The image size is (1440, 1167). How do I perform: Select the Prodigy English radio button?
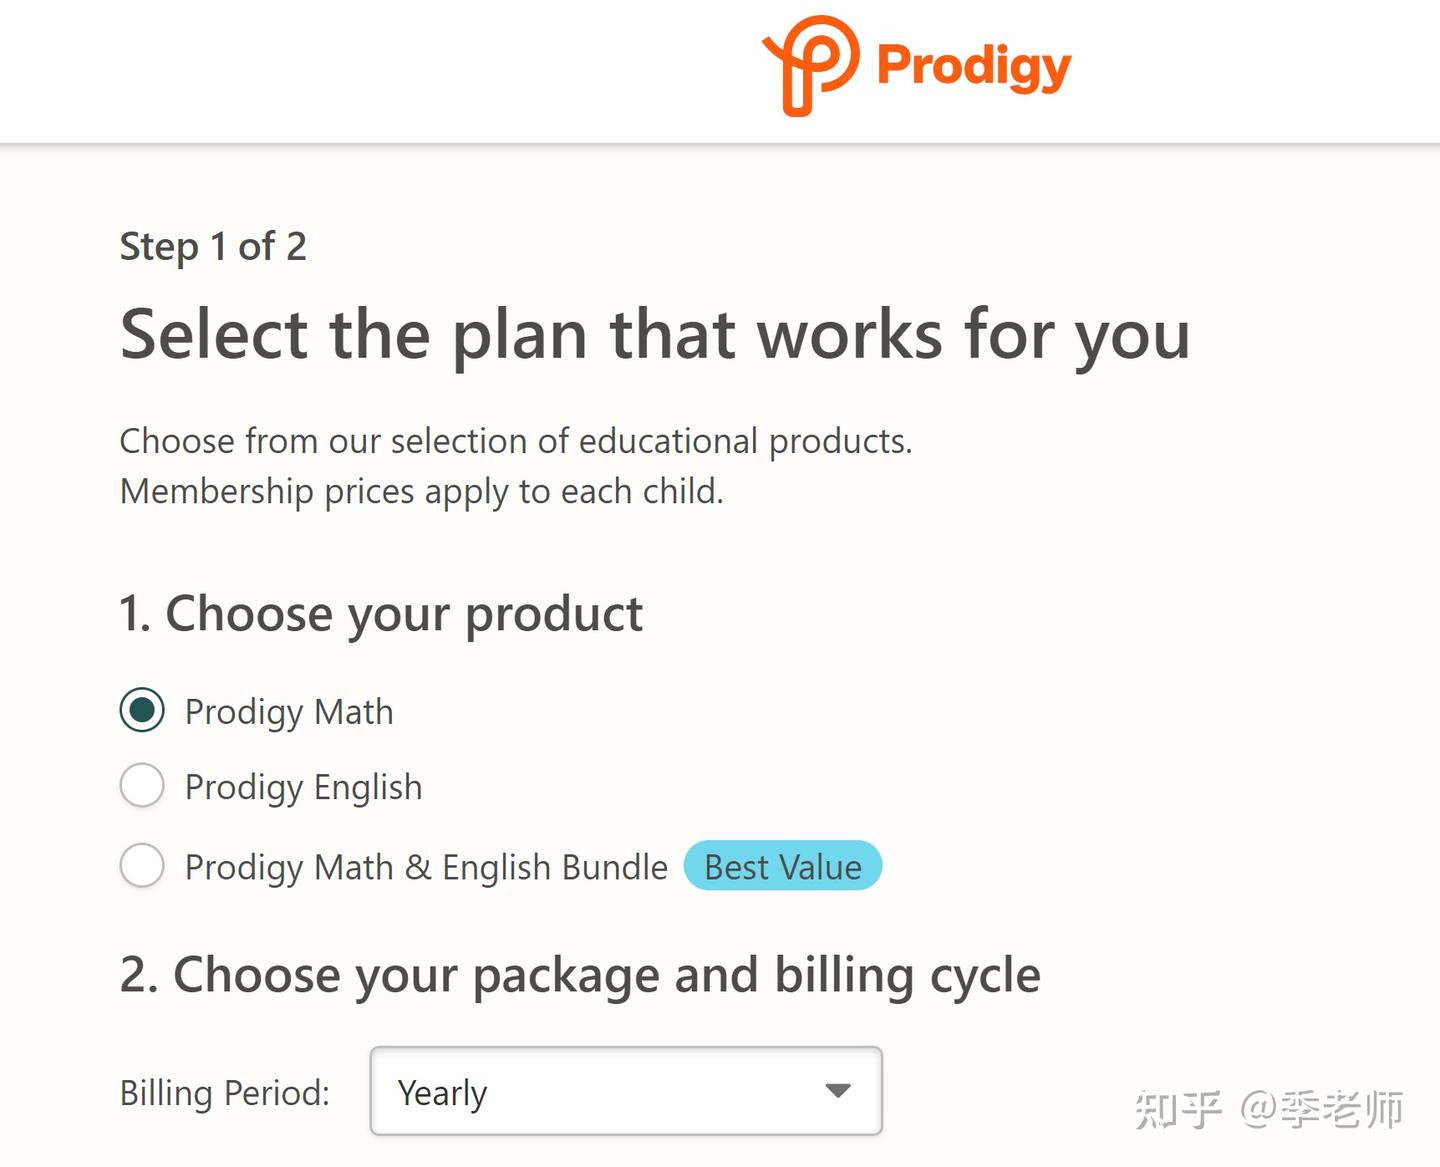pyautogui.click(x=142, y=786)
